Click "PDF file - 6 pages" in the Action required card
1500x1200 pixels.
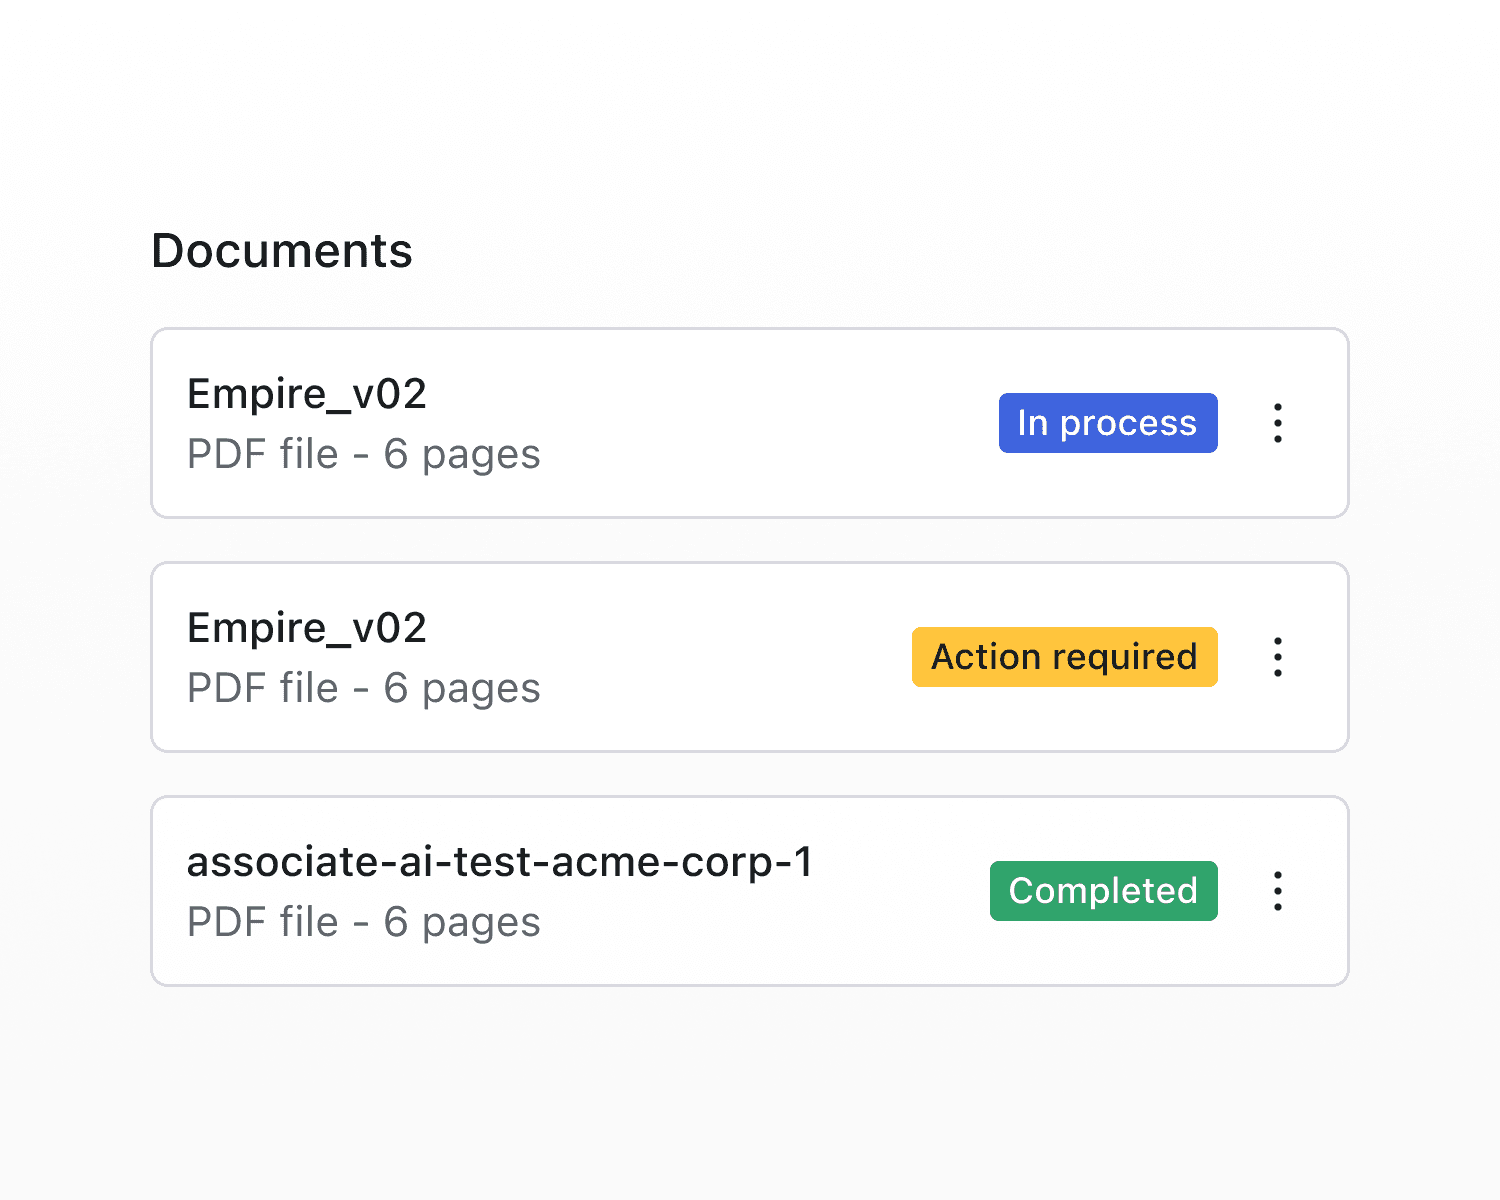point(364,689)
